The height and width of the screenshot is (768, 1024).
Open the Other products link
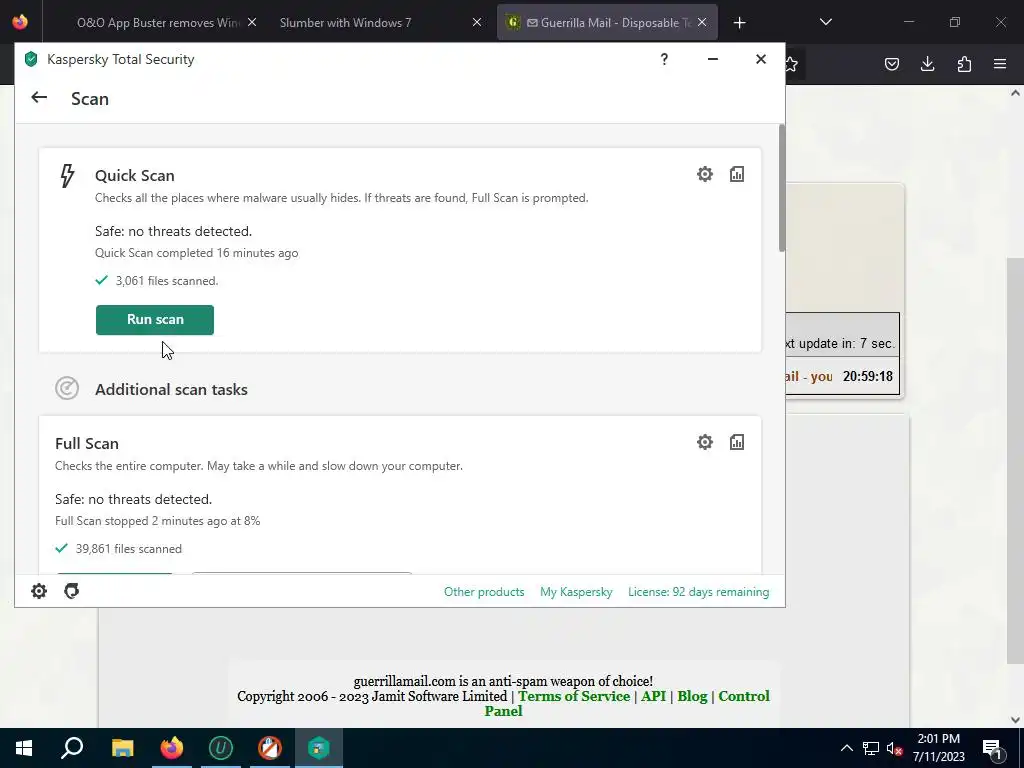[484, 592]
